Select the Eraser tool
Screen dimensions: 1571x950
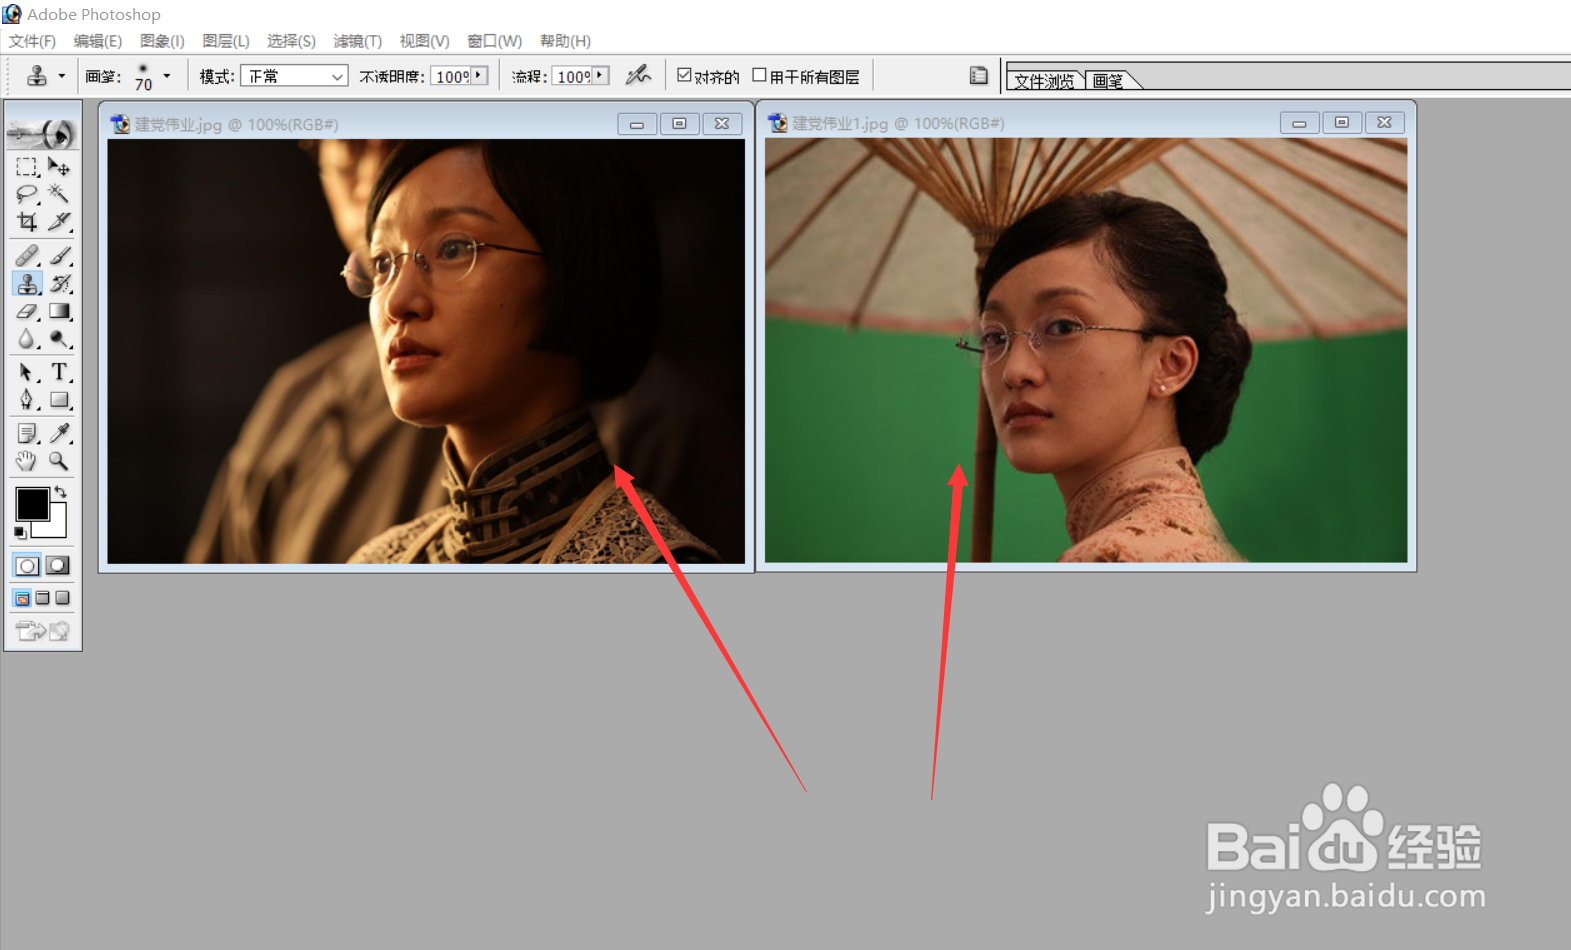(27, 312)
